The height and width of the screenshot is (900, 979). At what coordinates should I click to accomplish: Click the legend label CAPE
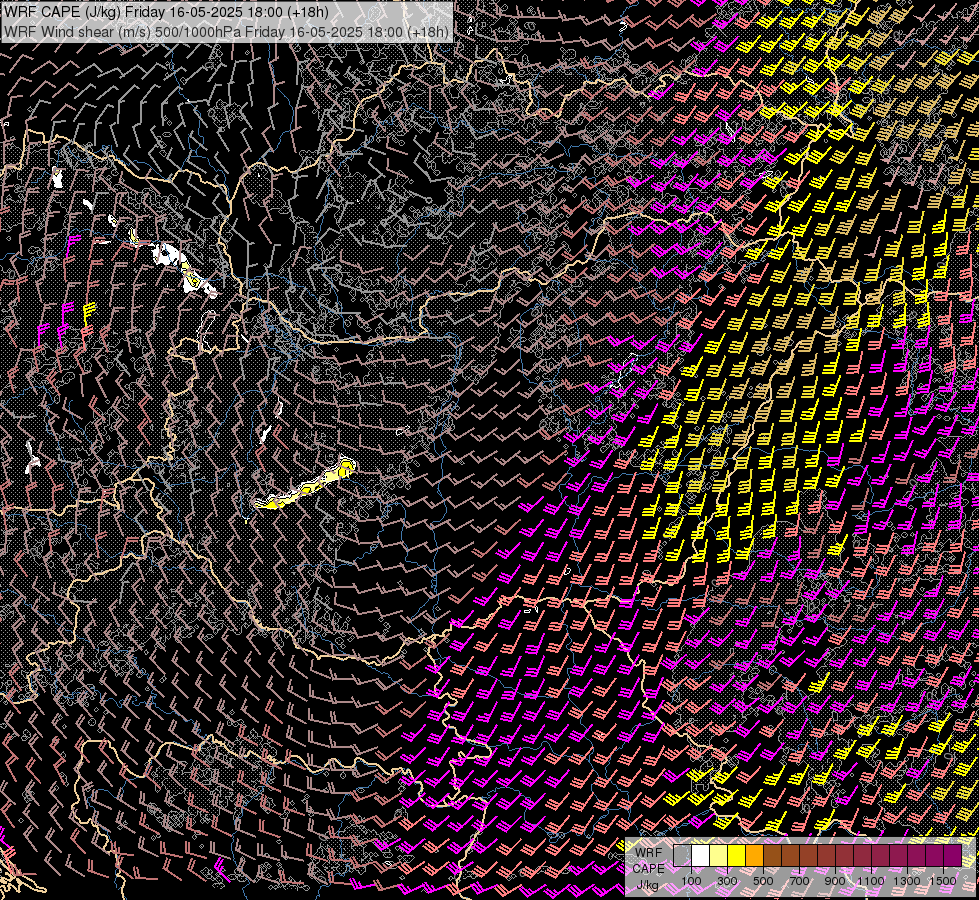(x=648, y=869)
